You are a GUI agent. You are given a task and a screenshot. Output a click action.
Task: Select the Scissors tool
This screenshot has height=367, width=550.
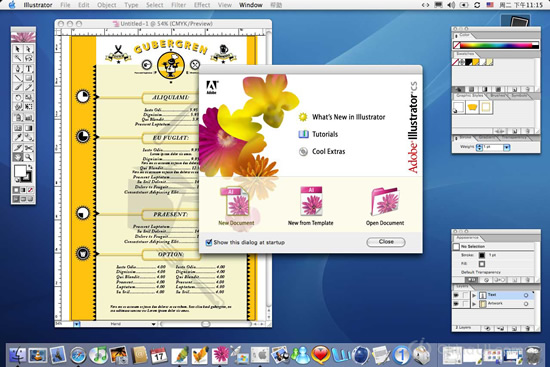[29, 148]
